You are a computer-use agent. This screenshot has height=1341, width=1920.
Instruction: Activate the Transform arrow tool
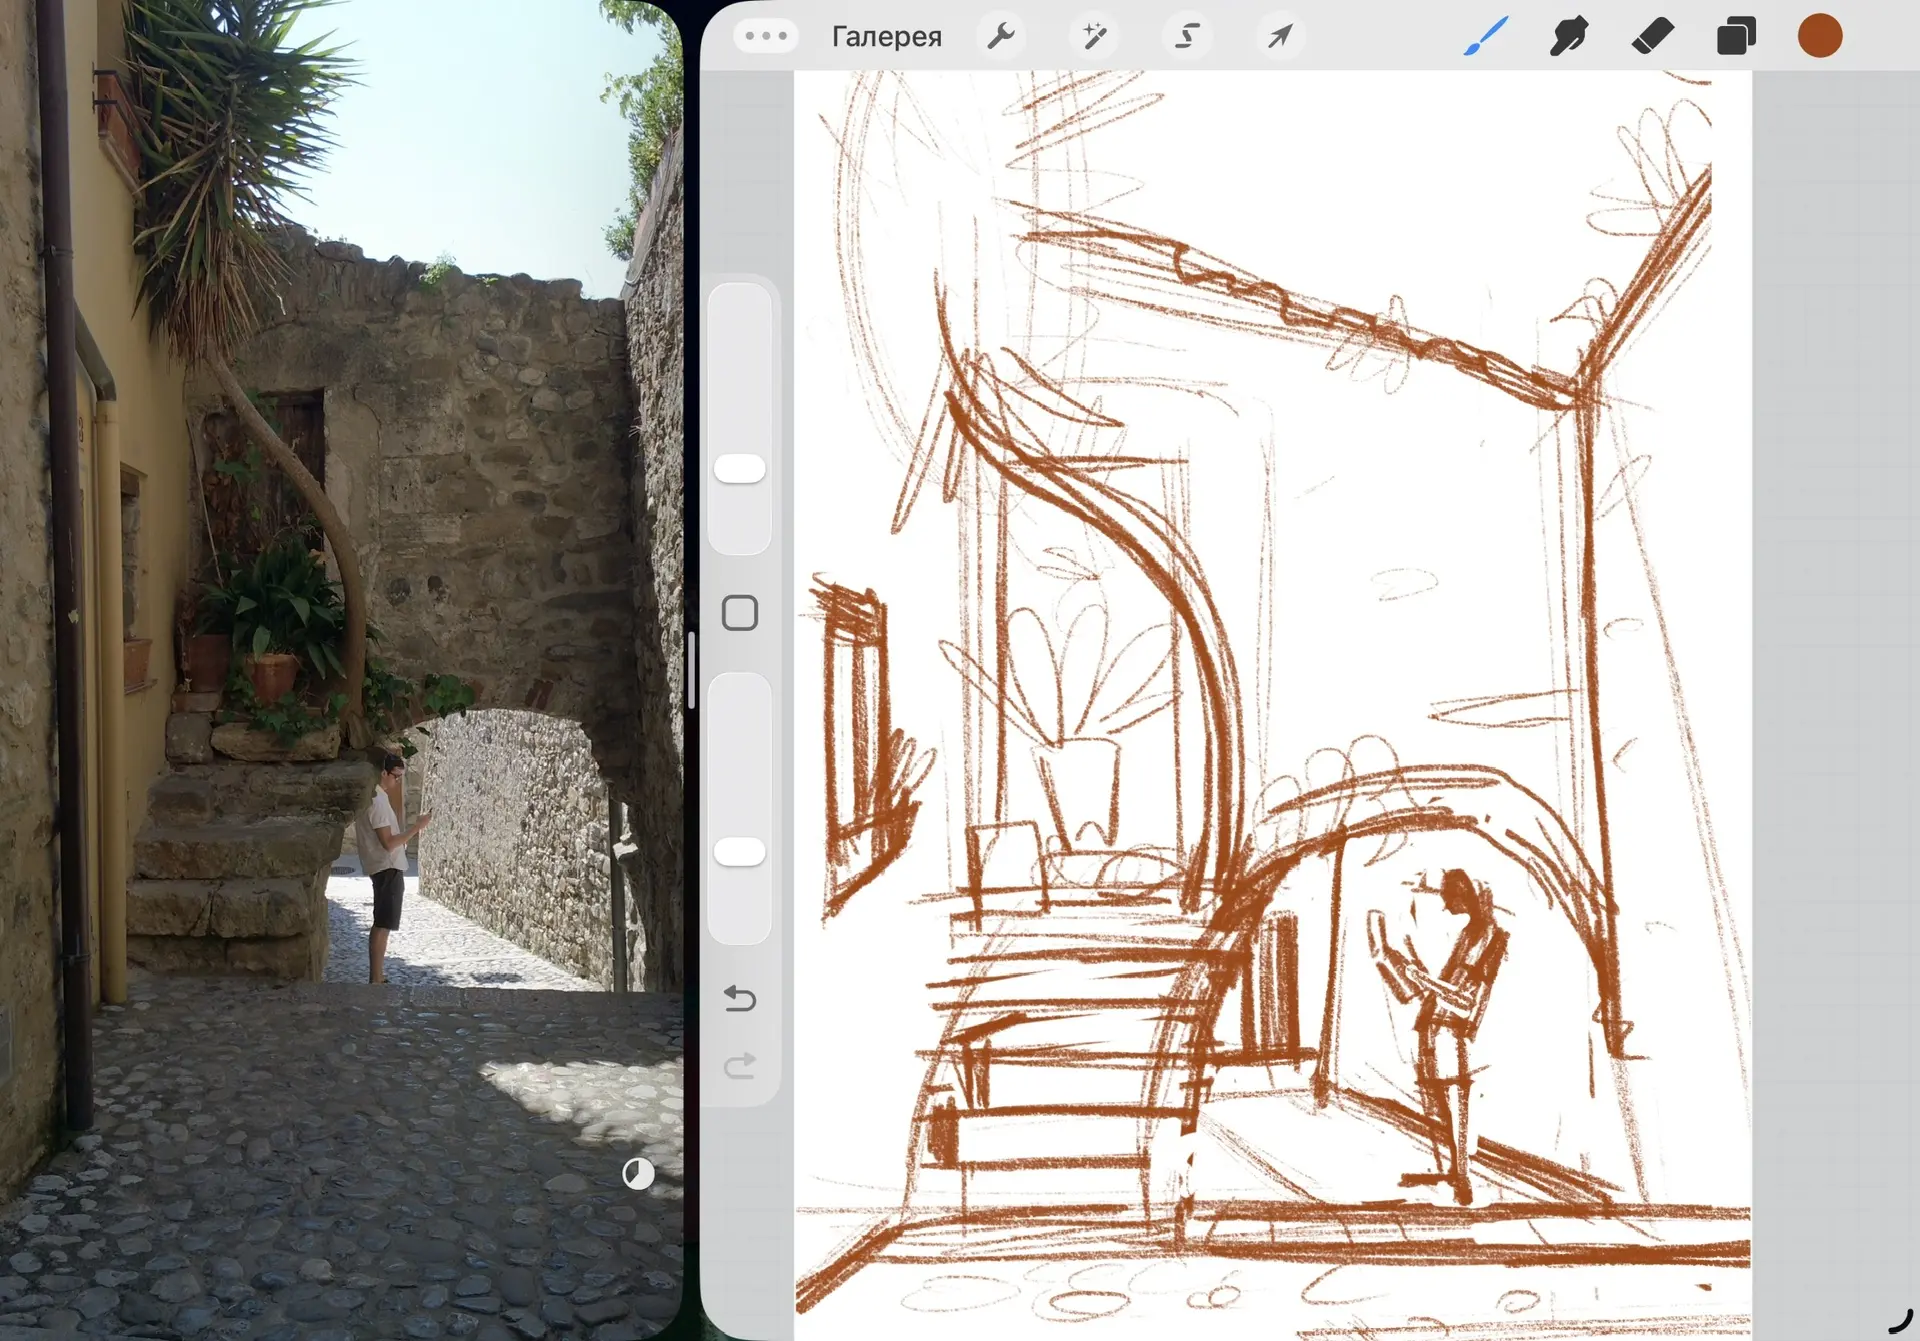pyautogui.click(x=1280, y=37)
